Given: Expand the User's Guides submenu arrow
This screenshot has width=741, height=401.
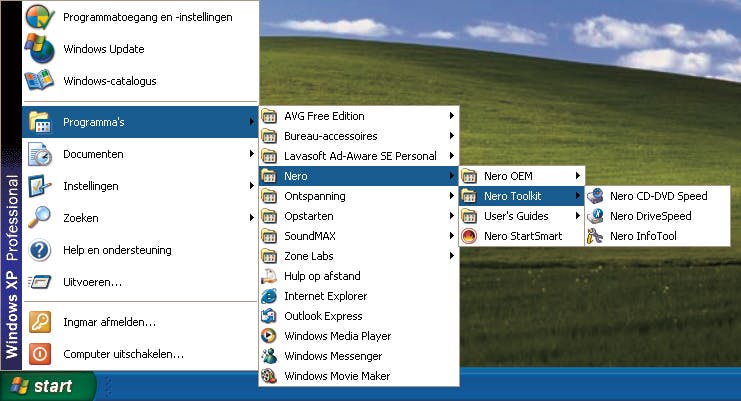Looking at the screenshot, I should point(577,216).
